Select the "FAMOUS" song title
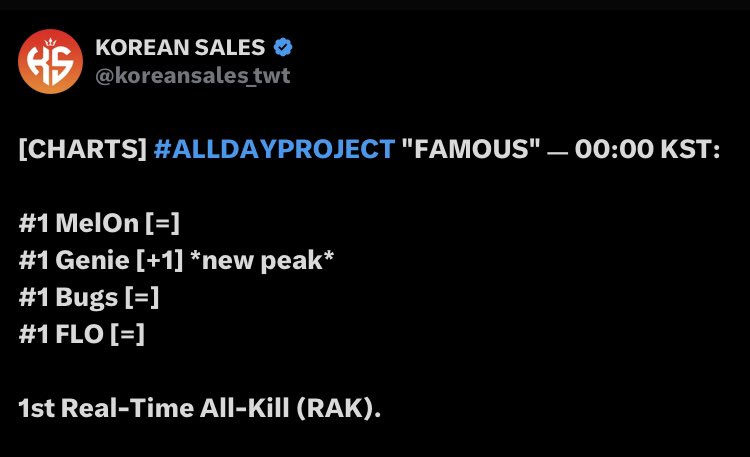The image size is (750, 457). coord(471,149)
